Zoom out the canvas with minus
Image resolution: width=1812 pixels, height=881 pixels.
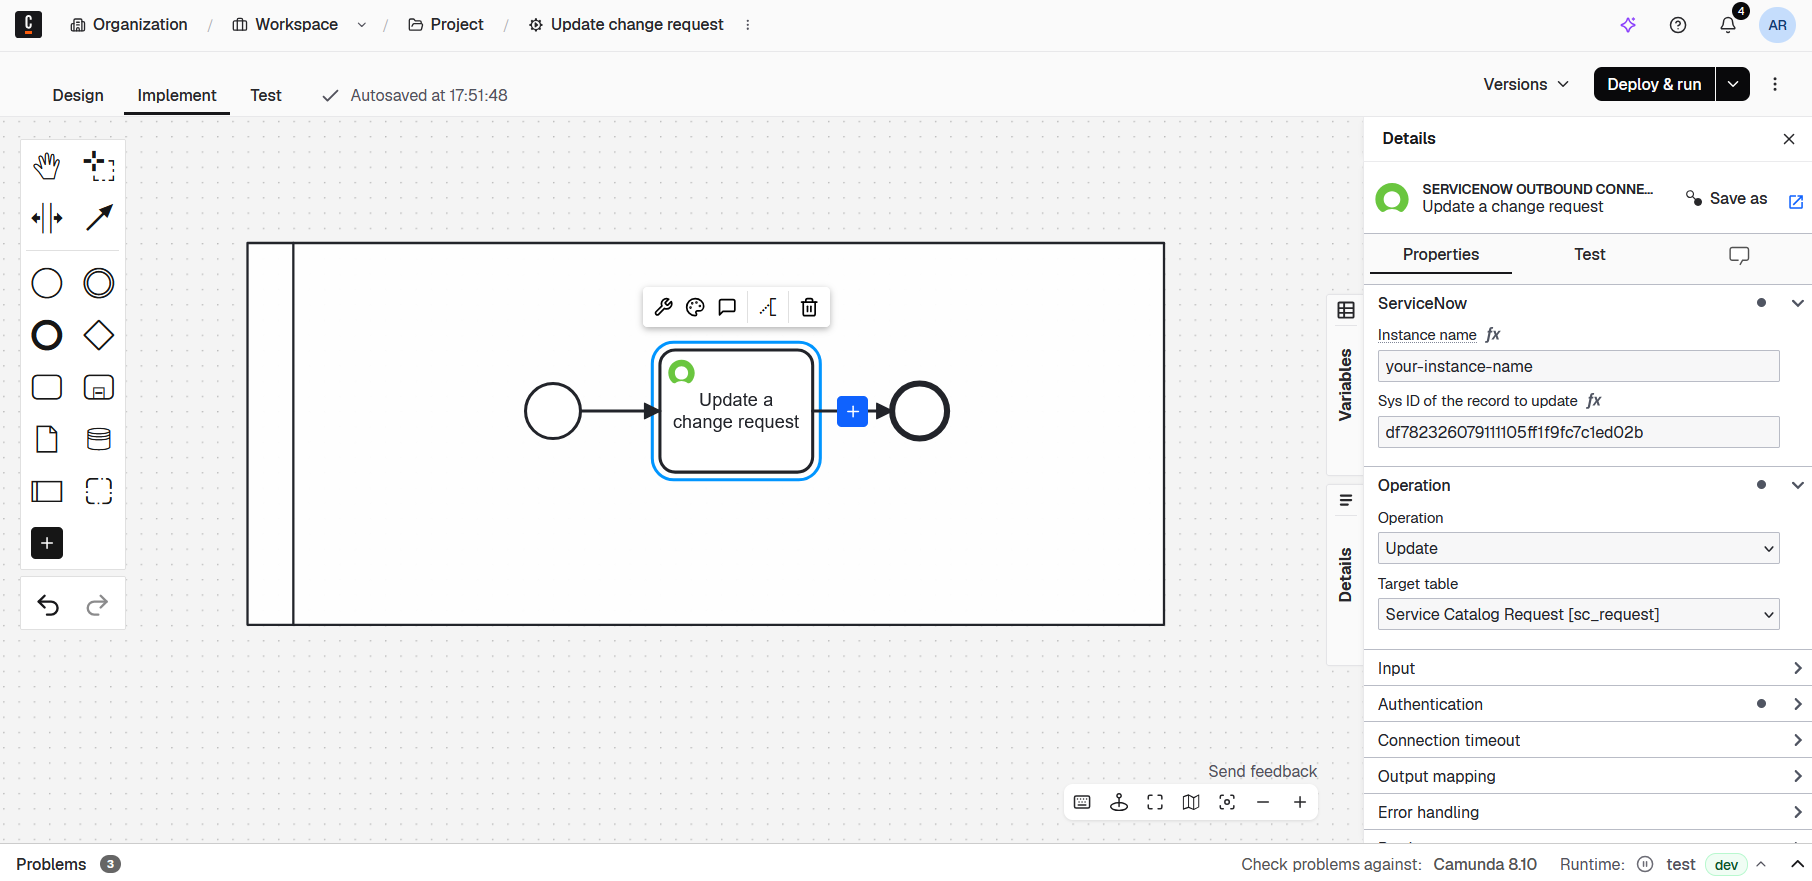point(1263,802)
